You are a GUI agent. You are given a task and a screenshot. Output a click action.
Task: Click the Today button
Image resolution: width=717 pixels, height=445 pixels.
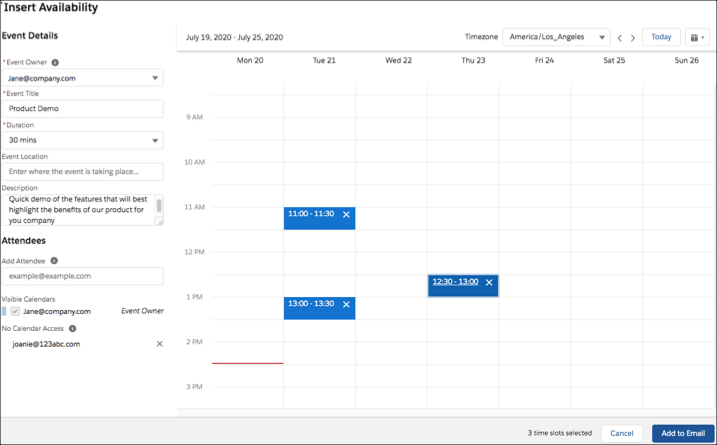661,37
